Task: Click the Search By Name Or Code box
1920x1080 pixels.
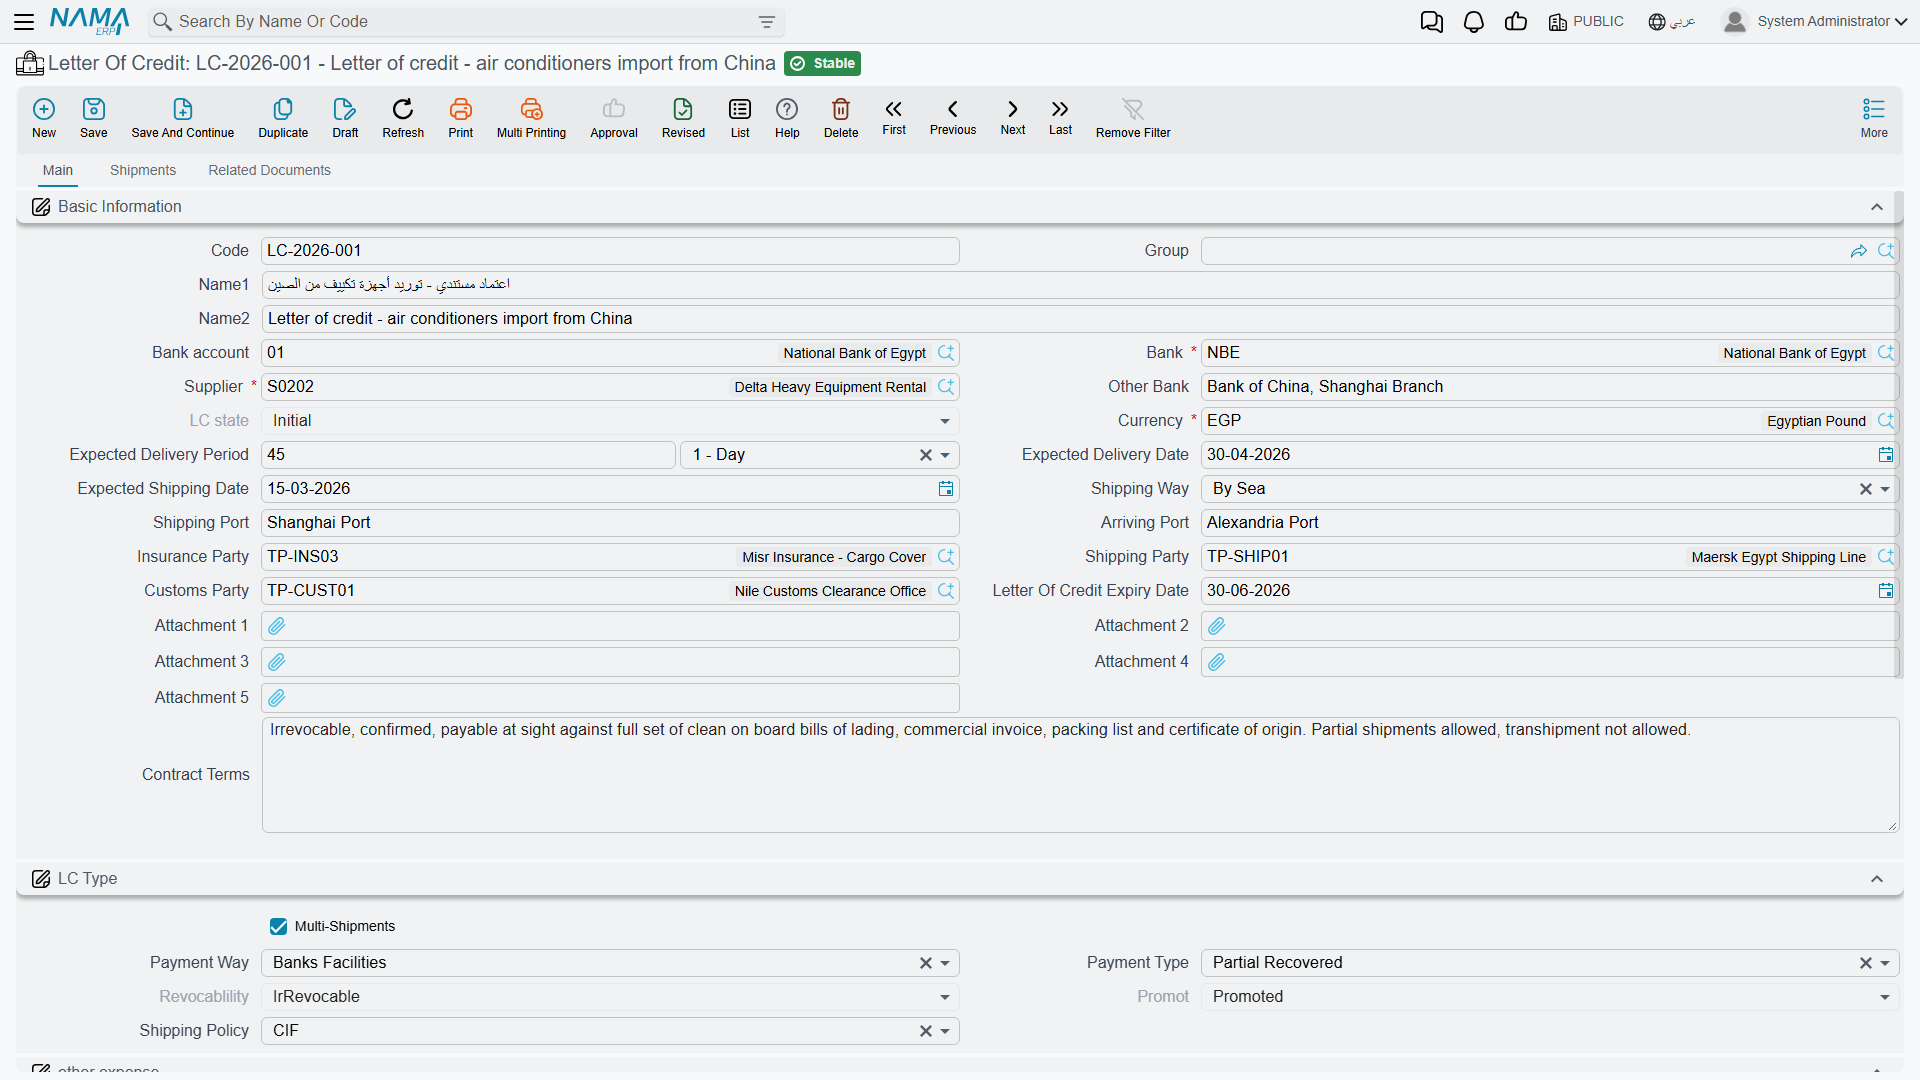Action: coord(465,22)
